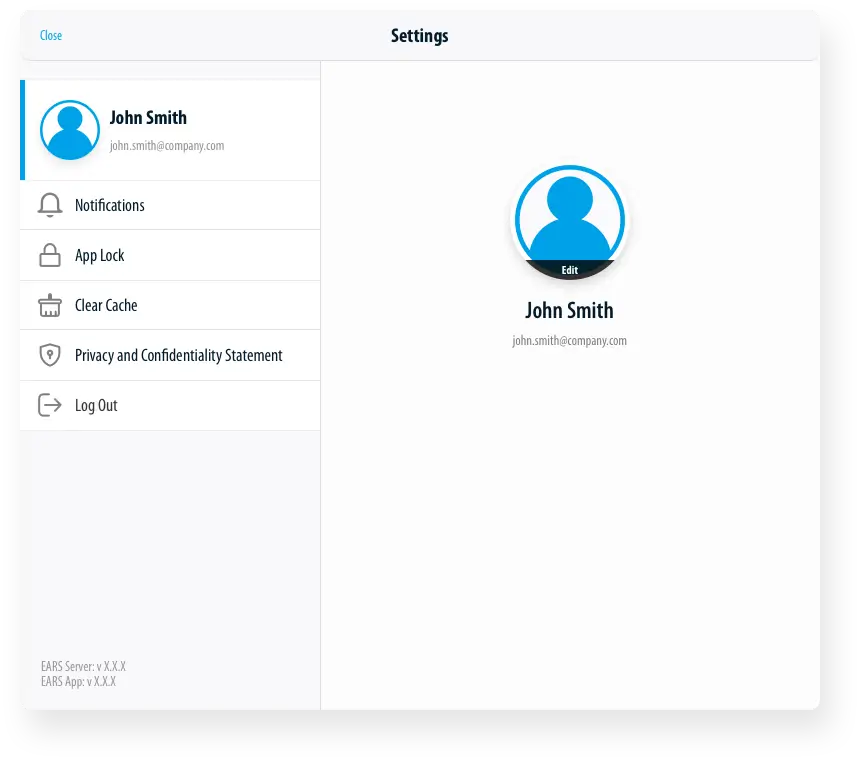
Task: Open the App Lock settings entry
Action: pos(100,256)
